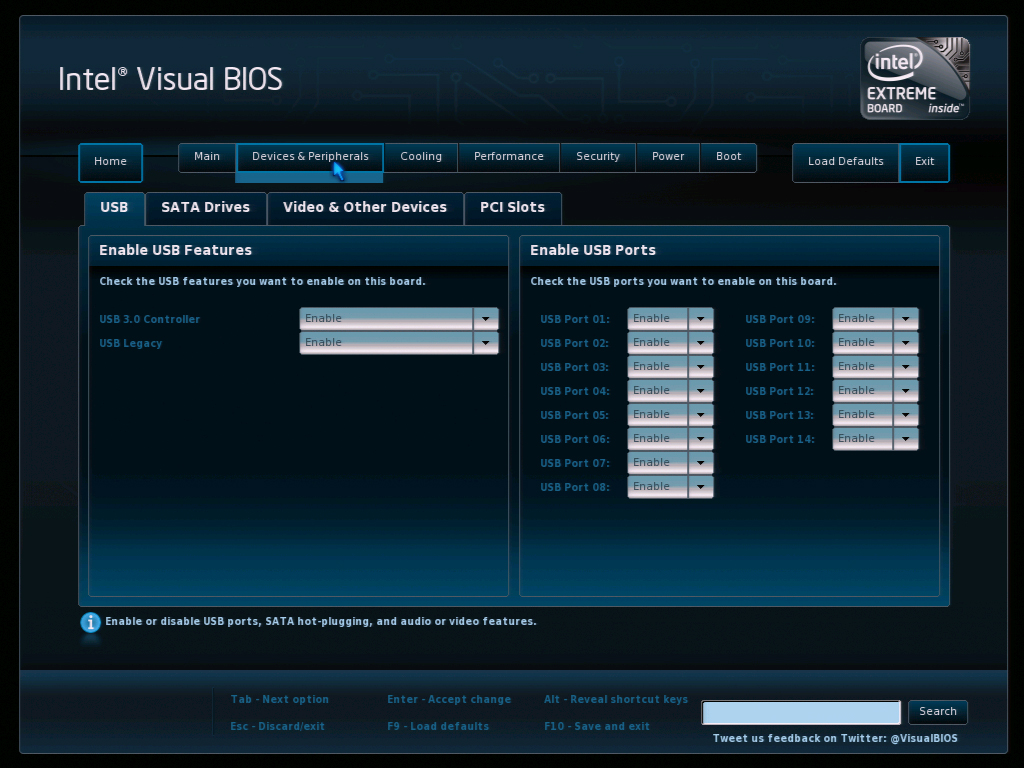Open the Security settings tab
This screenshot has width=1024, height=768.
pos(597,156)
